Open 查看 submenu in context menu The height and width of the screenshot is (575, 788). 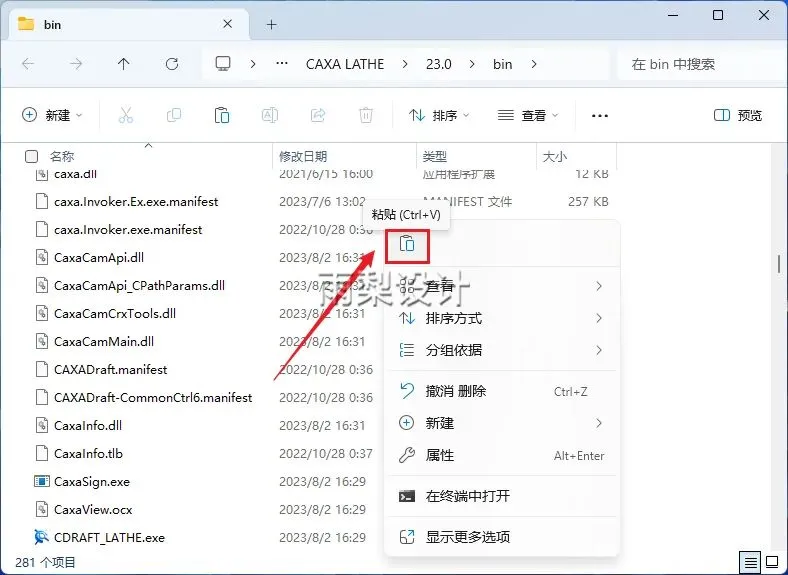tap(501, 286)
